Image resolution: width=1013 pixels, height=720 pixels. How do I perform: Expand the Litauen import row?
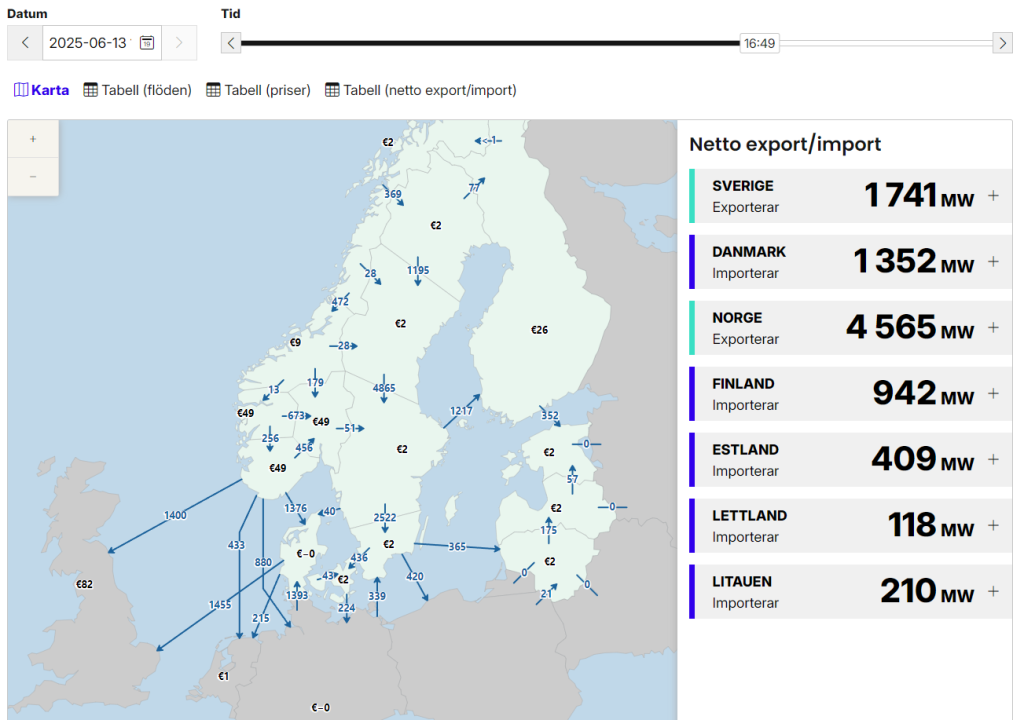[993, 592]
